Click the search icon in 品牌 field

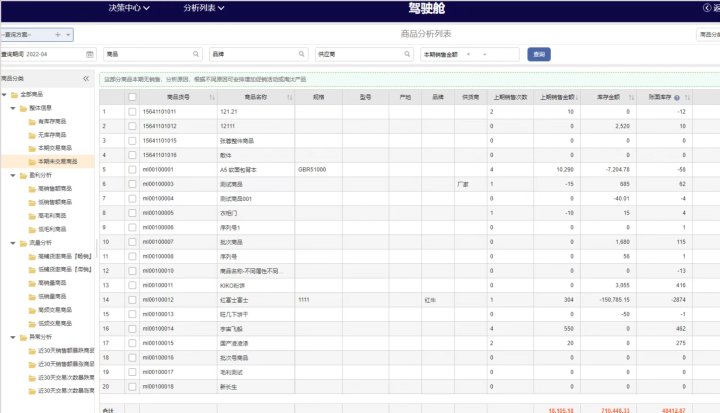pyautogui.click(x=300, y=54)
